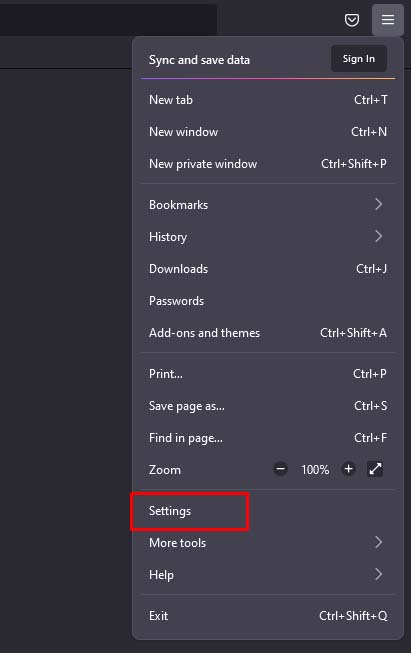
Task: Expand the More tools submenu
Action: (x=268, y=543)
